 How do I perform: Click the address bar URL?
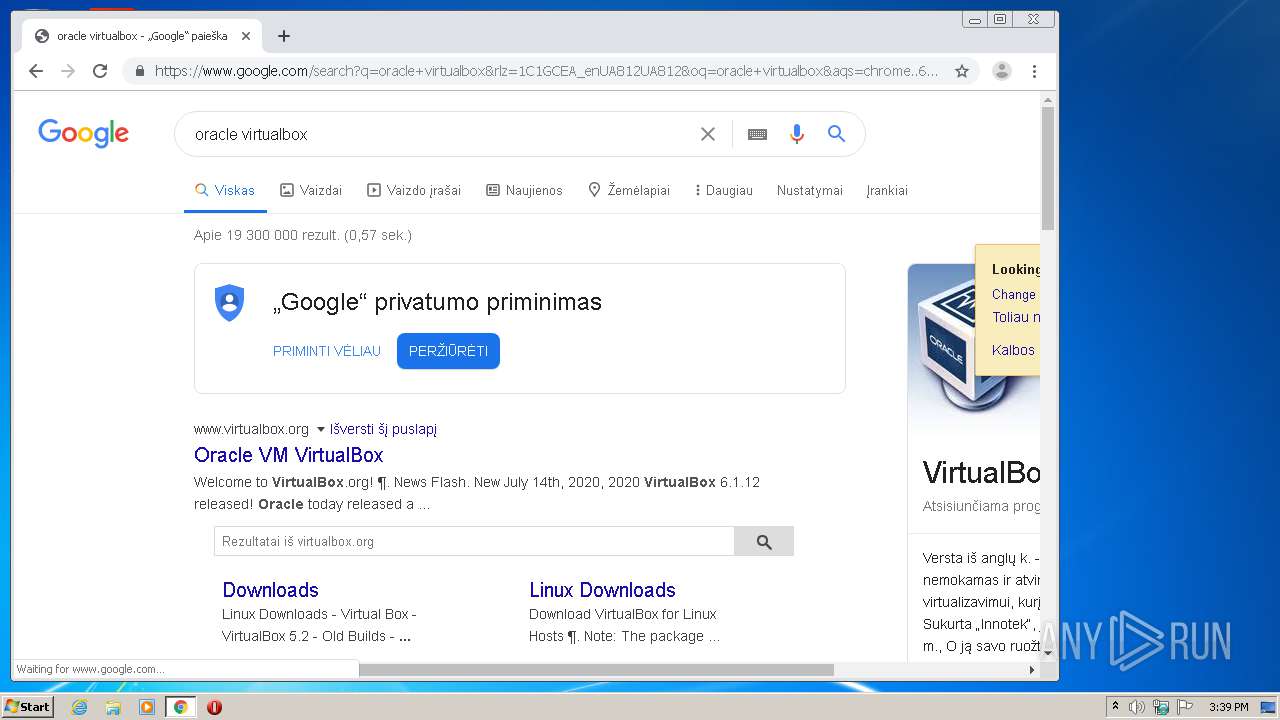tap(547, 71)
